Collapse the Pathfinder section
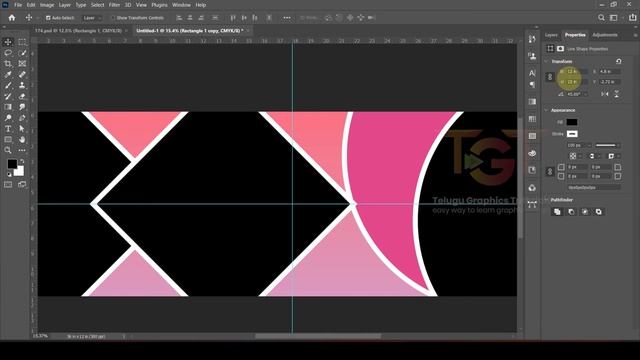This screenshot has width=640, height=360. click(x=546, y=200)
